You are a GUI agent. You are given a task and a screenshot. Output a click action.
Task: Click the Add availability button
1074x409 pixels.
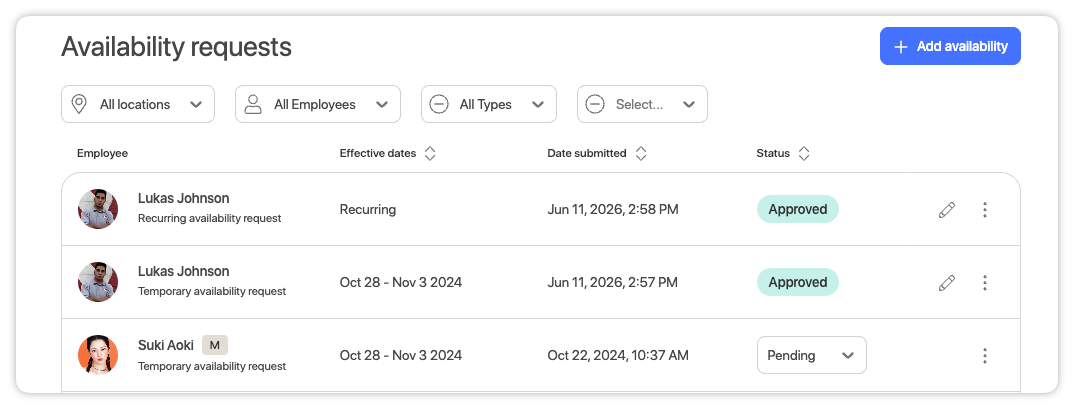(950, 46)
